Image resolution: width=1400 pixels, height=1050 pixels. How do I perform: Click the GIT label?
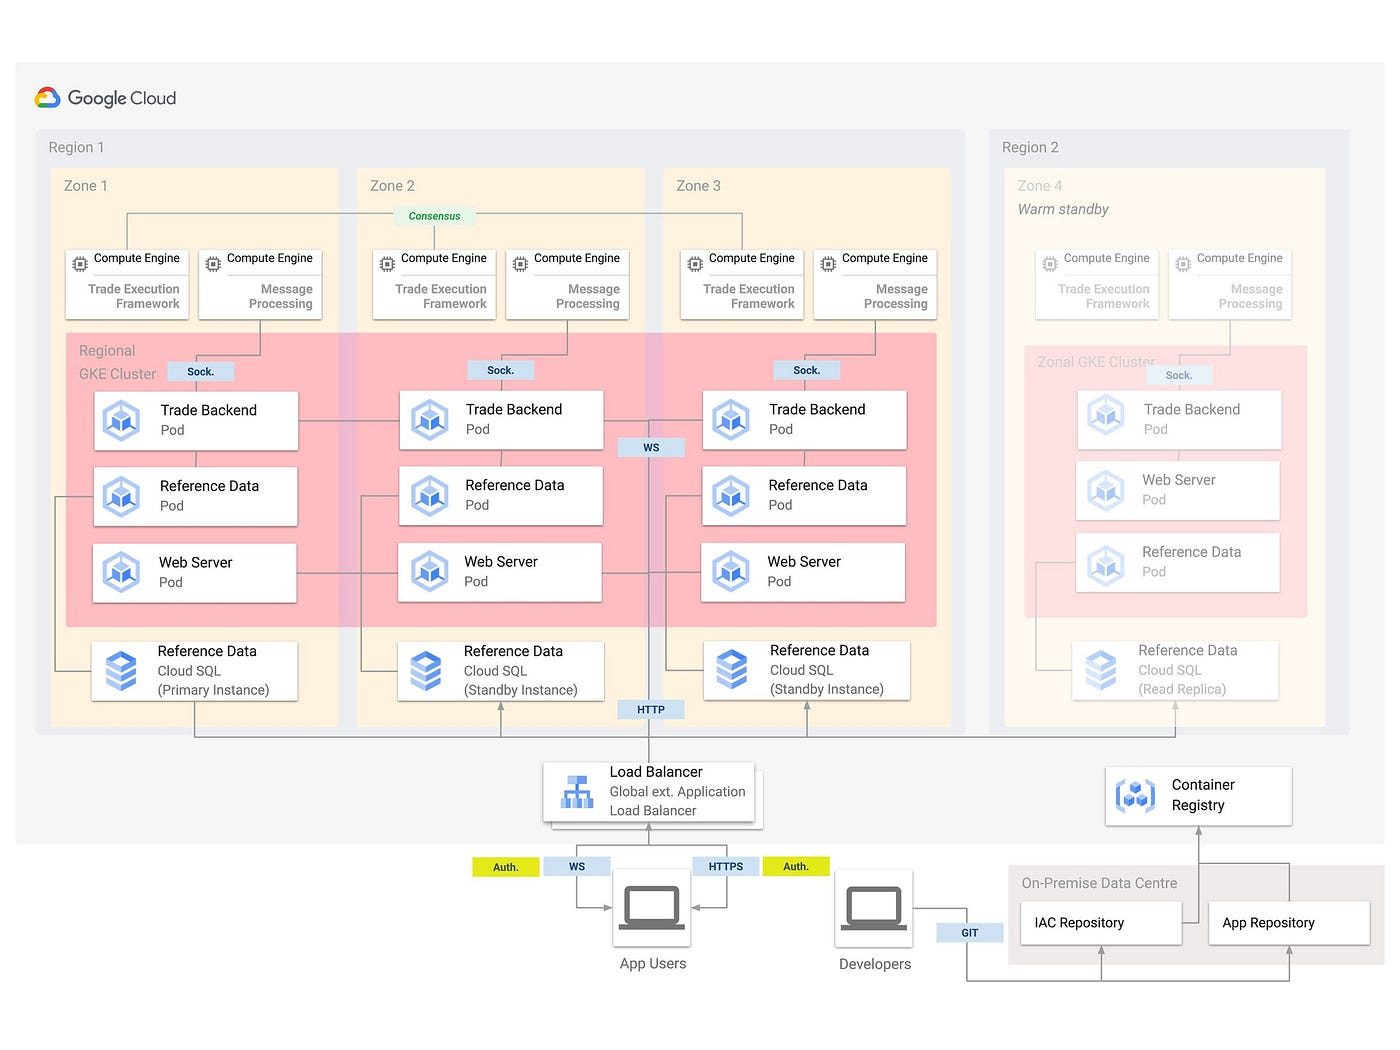click(970, 933)
